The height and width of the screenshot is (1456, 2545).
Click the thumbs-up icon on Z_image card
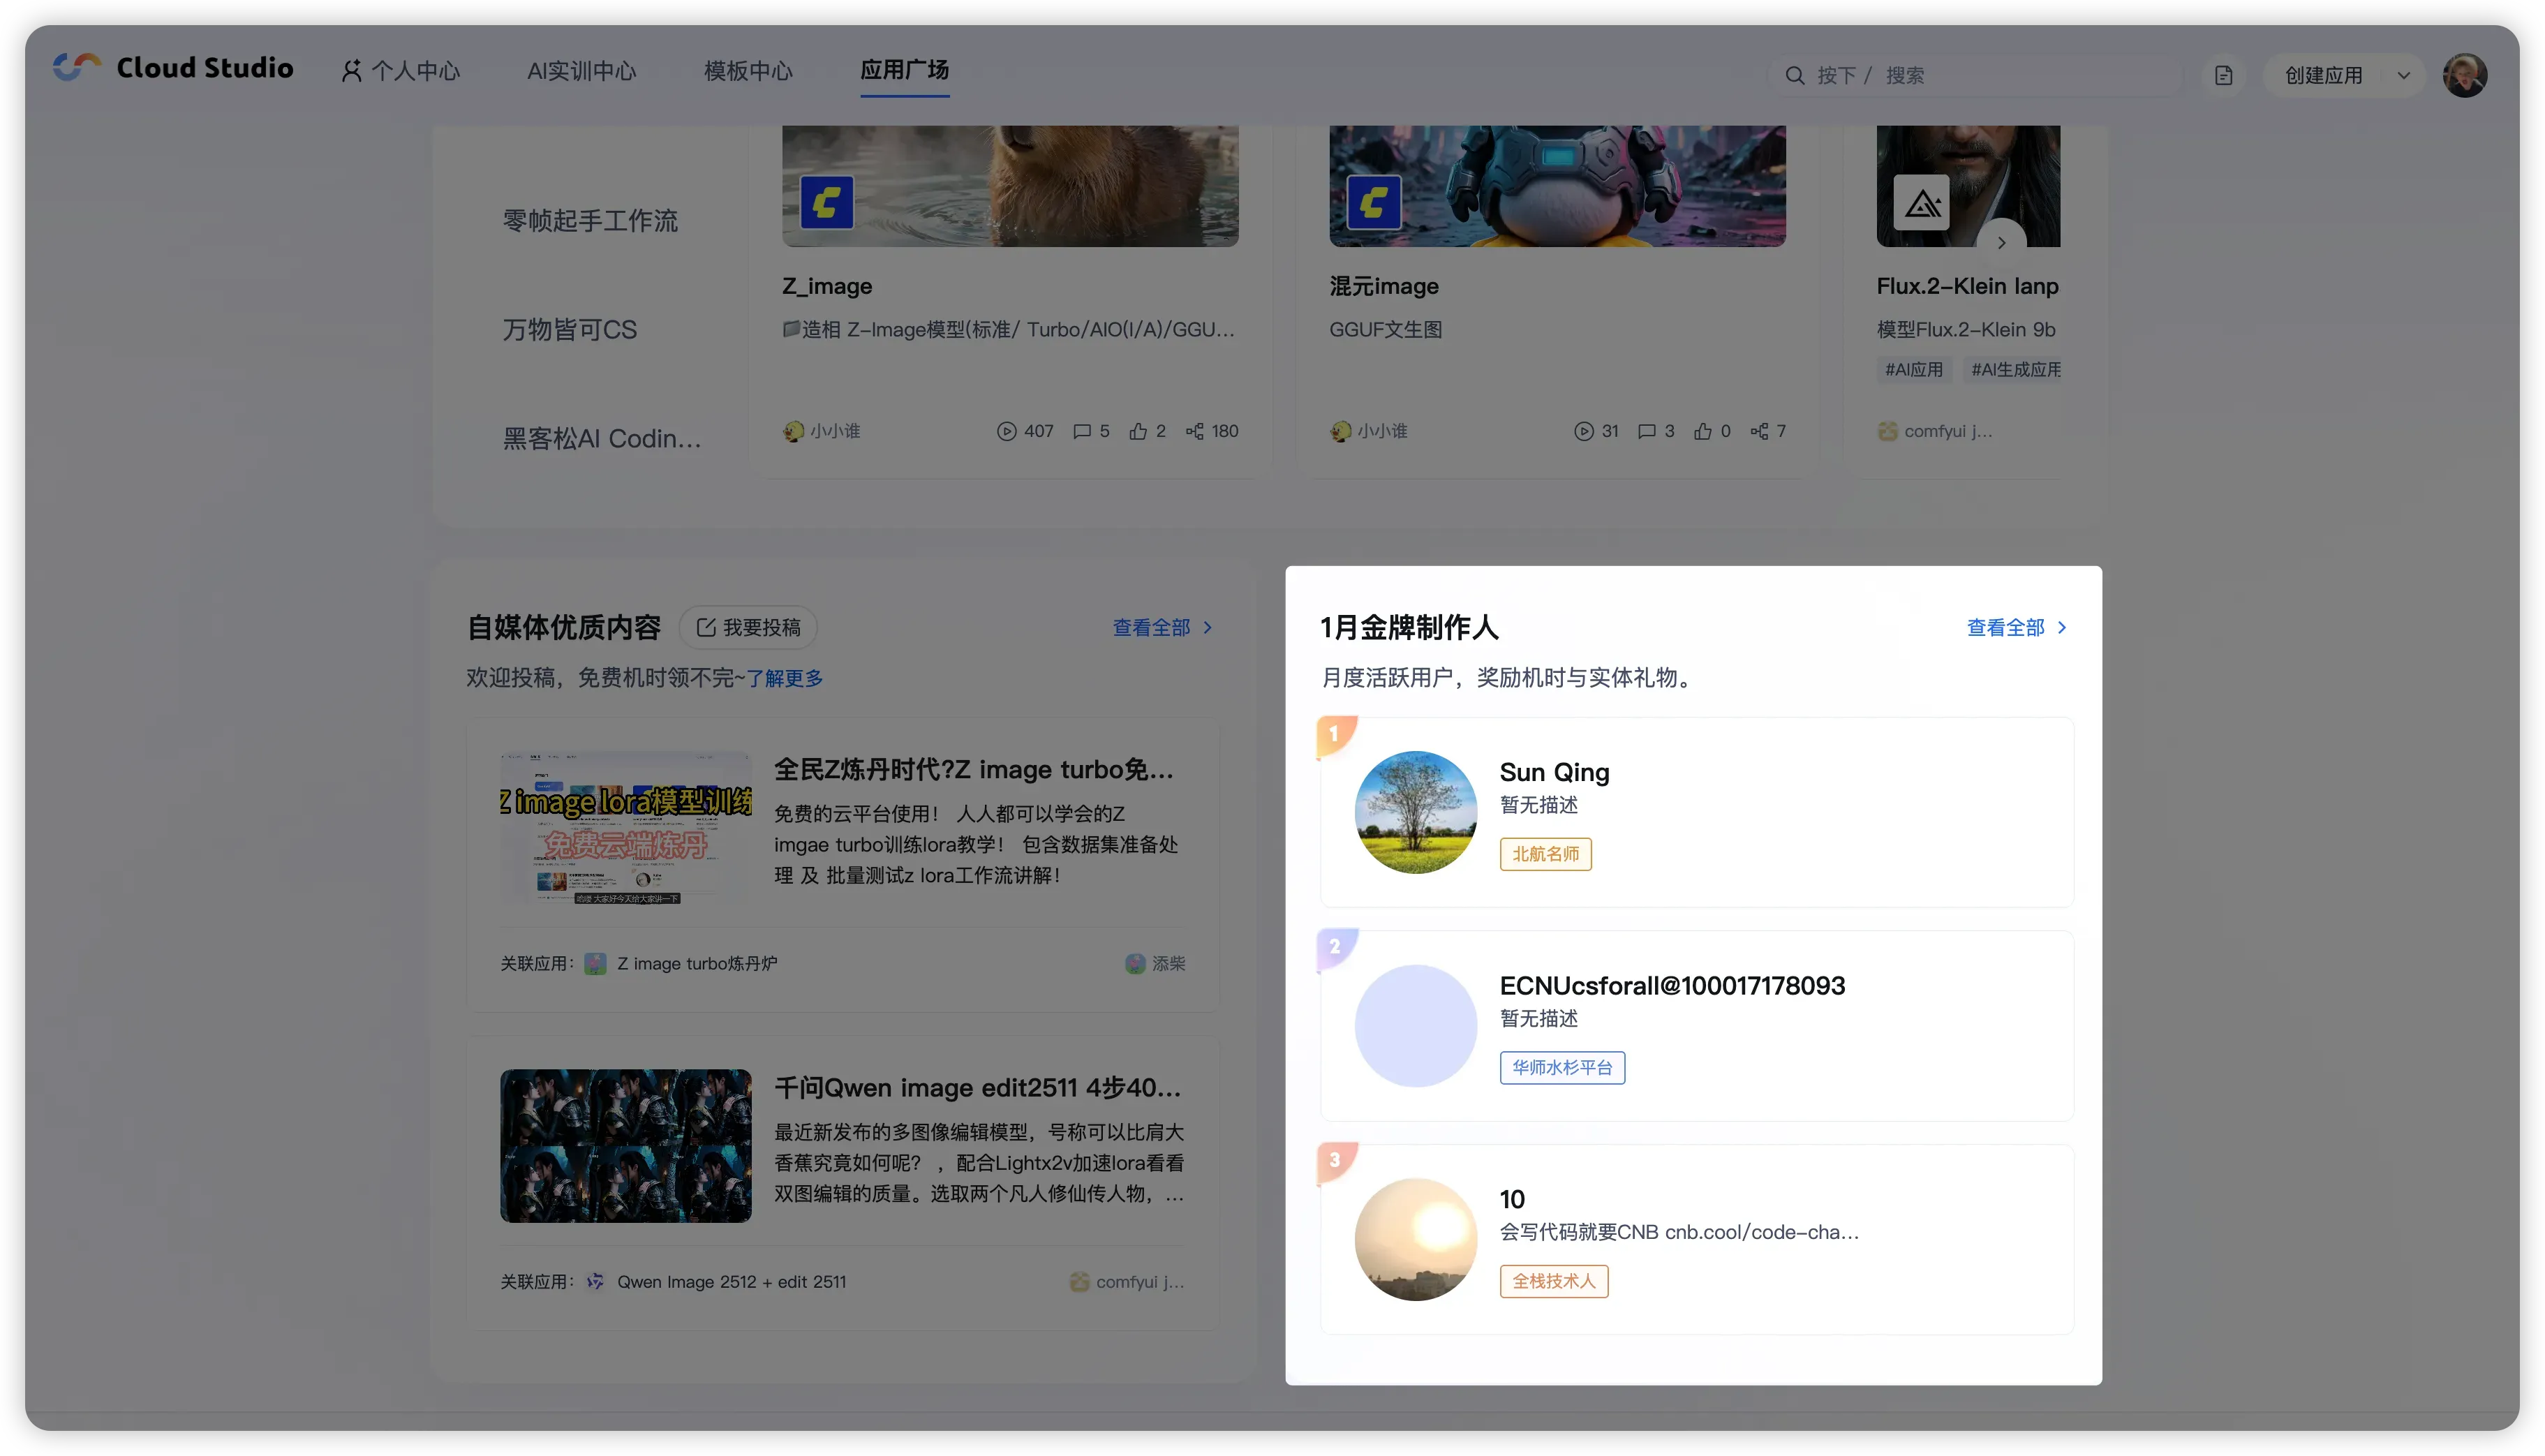pos(1138,432)
